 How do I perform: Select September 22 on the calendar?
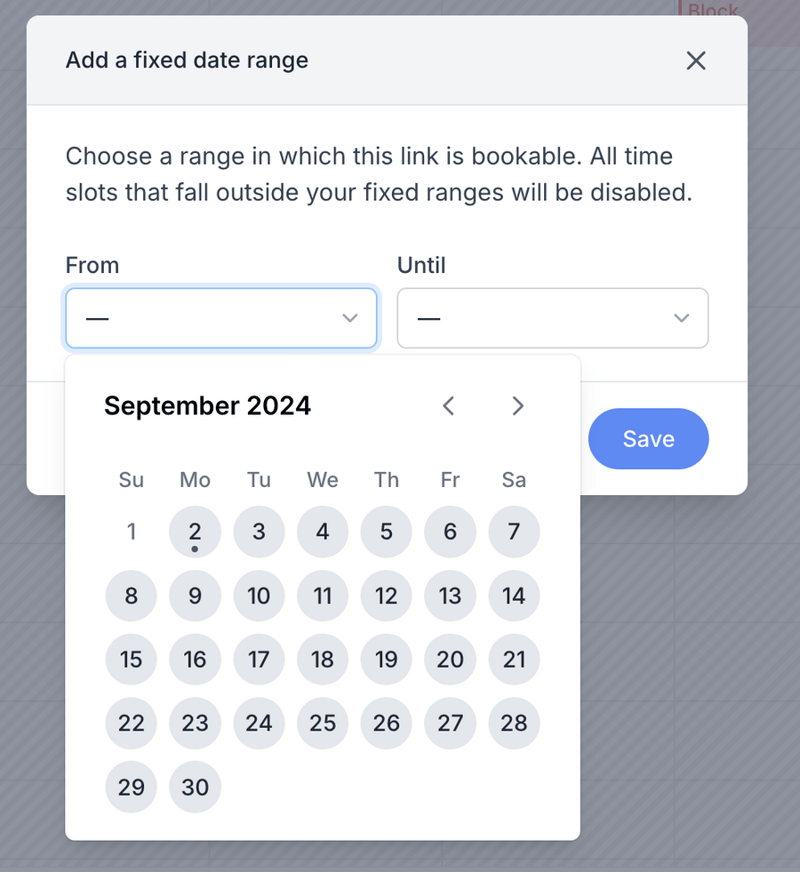point(131,723)
